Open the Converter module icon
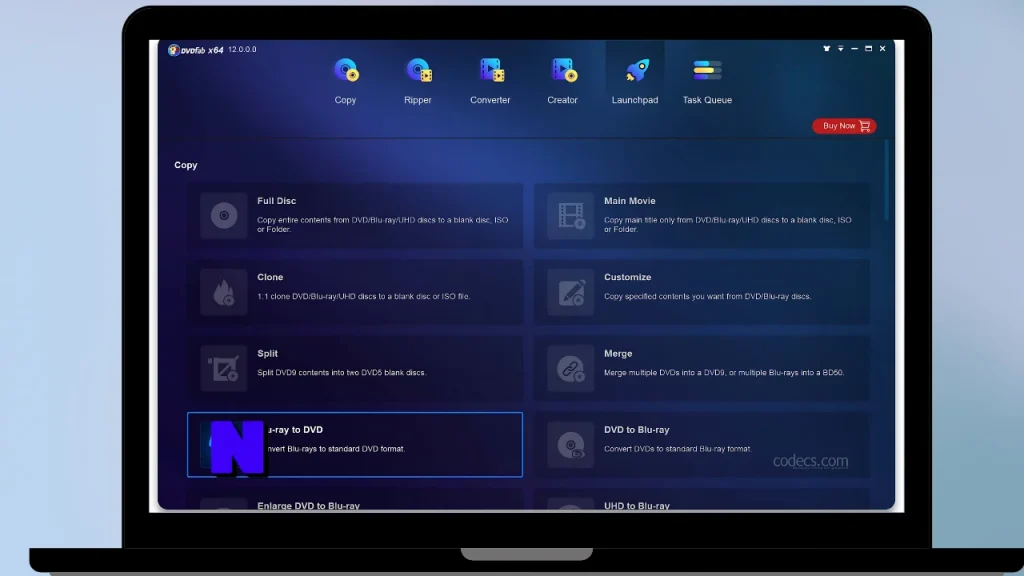 (x=490, y=70)
